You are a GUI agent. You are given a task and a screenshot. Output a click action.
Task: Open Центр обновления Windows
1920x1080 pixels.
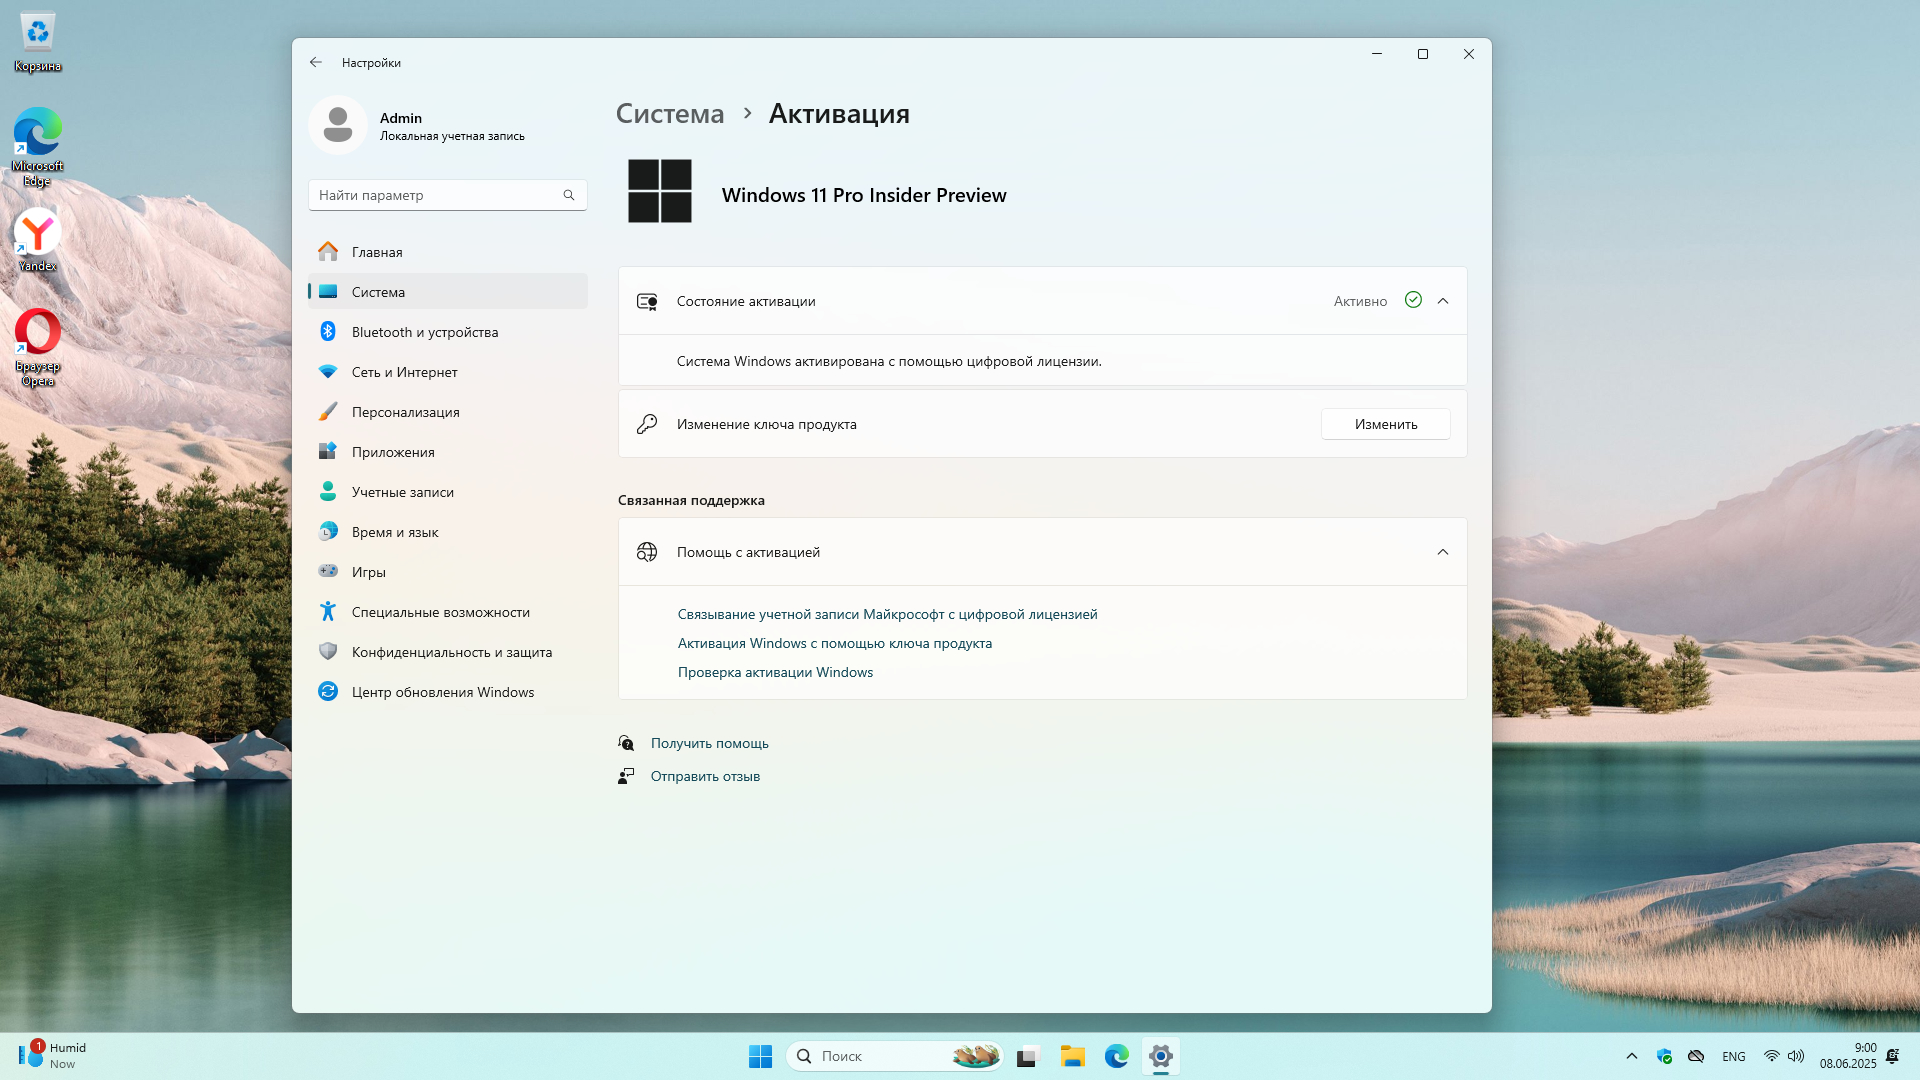442,692
